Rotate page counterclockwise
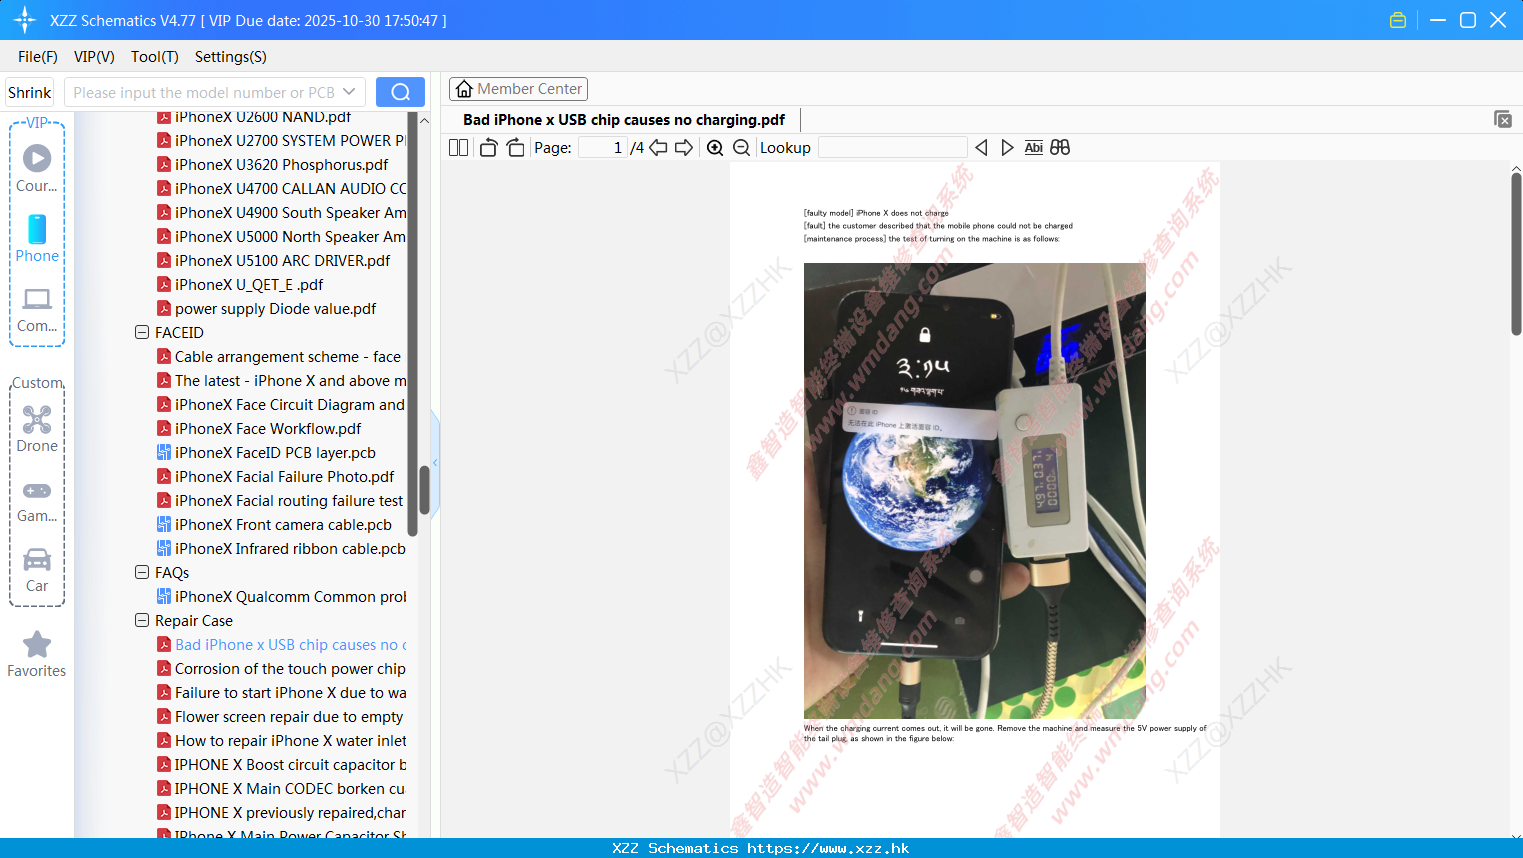The height and width of the screenshot is (858, 1523). click(489, 148)
